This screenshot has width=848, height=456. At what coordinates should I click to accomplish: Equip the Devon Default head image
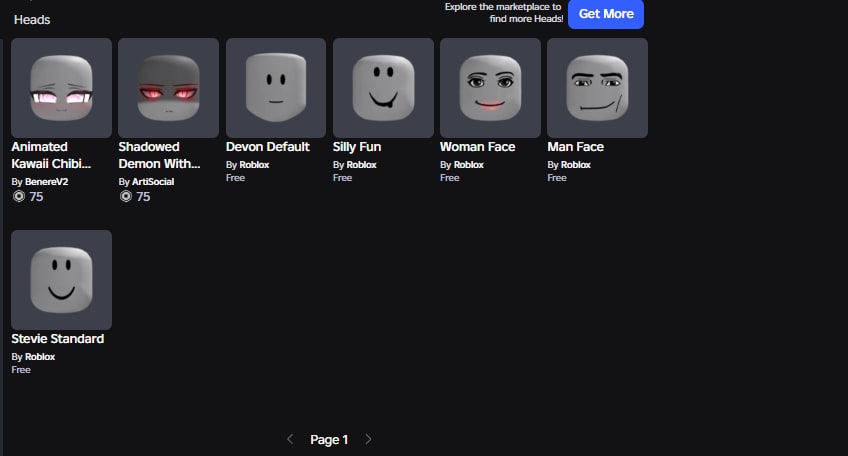[276, 88]
